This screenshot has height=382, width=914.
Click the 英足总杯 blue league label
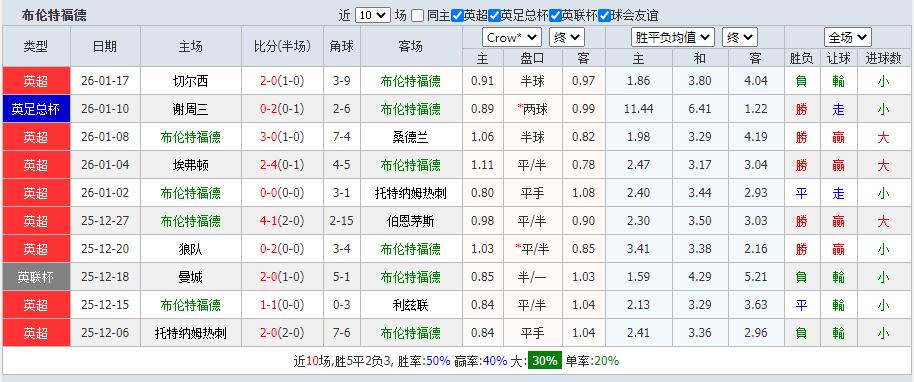pos(36,109)
